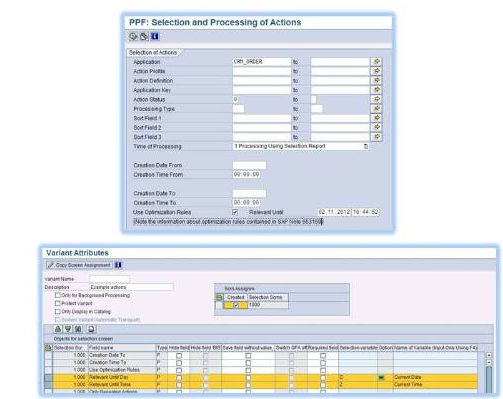Open multiple selection arrow for Action Profile
The image size is (503, 399).
(377, 71)
